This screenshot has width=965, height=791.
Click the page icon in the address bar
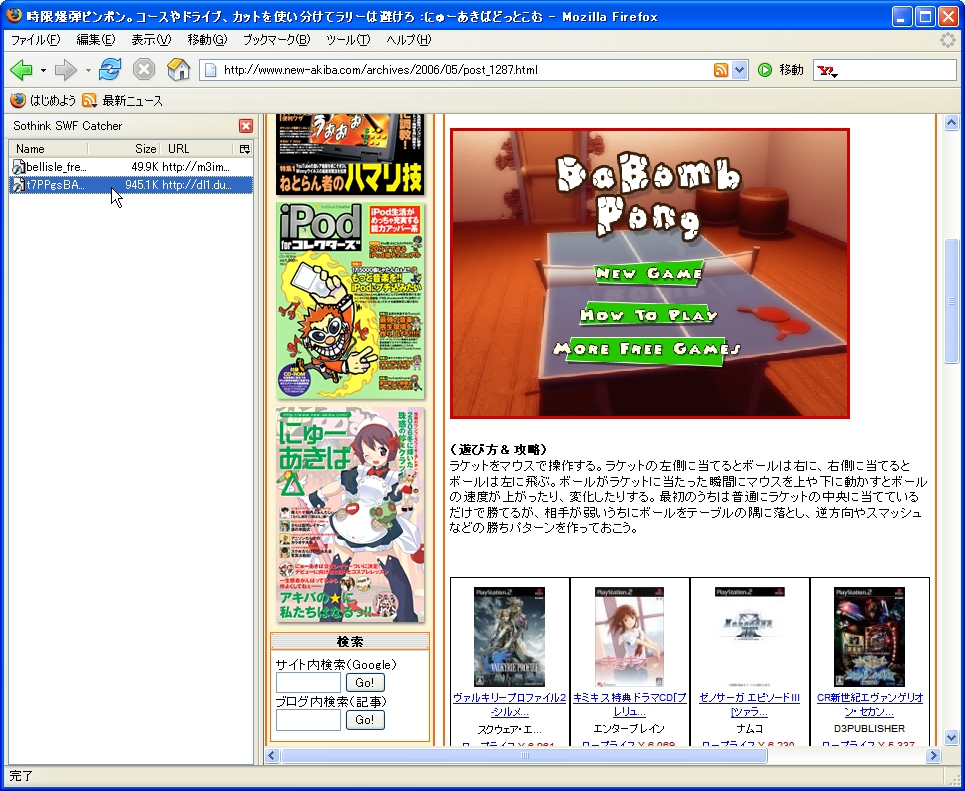pyautogui.click(x=210, y=70)
